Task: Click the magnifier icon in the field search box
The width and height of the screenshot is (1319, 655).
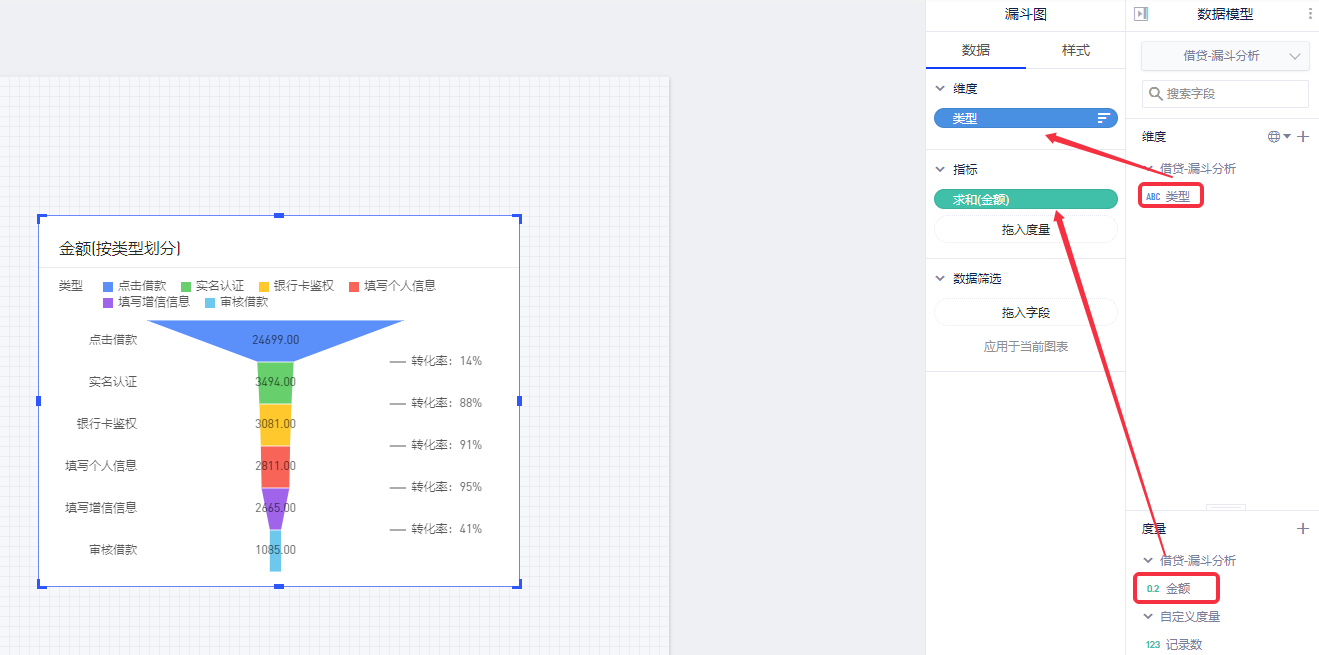Action: tap(1156, 94)
